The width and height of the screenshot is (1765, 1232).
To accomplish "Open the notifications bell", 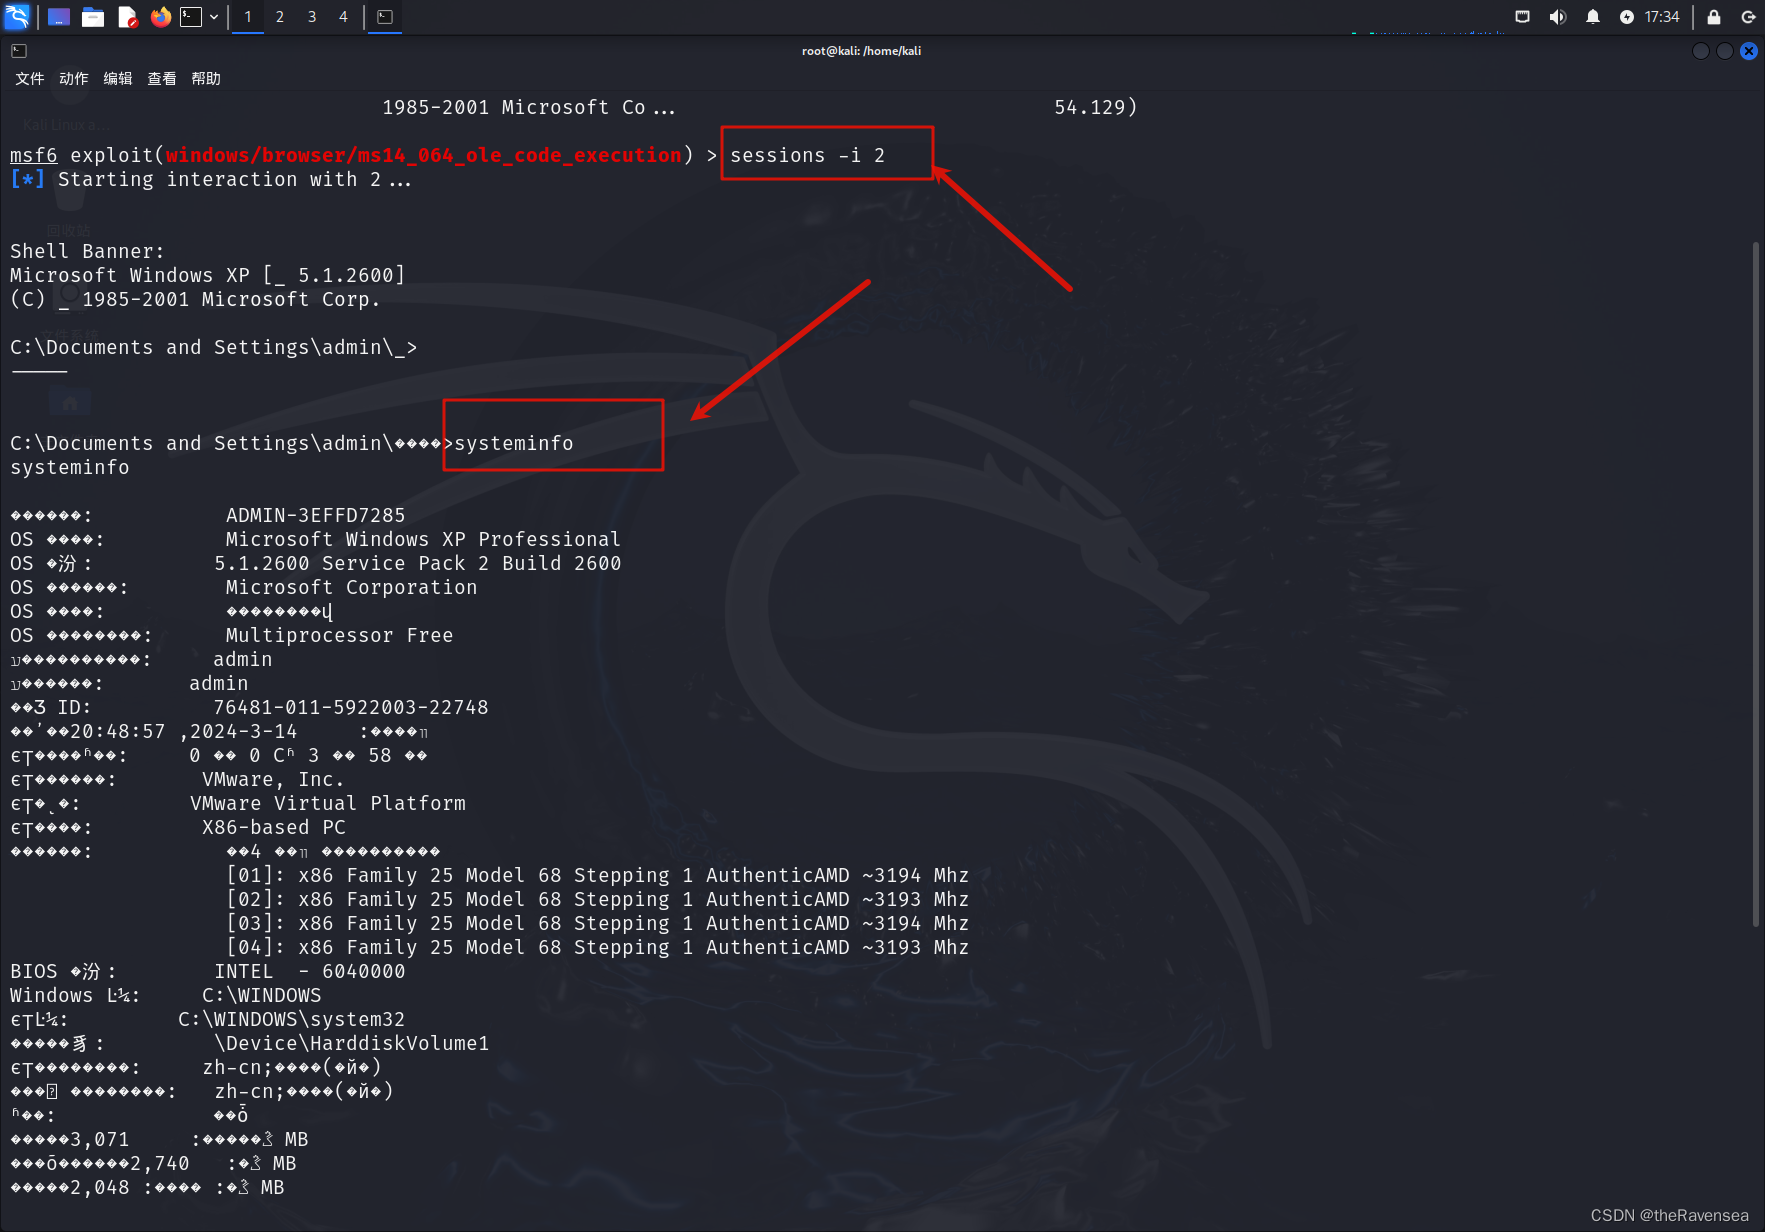I will coord(1592,17).
